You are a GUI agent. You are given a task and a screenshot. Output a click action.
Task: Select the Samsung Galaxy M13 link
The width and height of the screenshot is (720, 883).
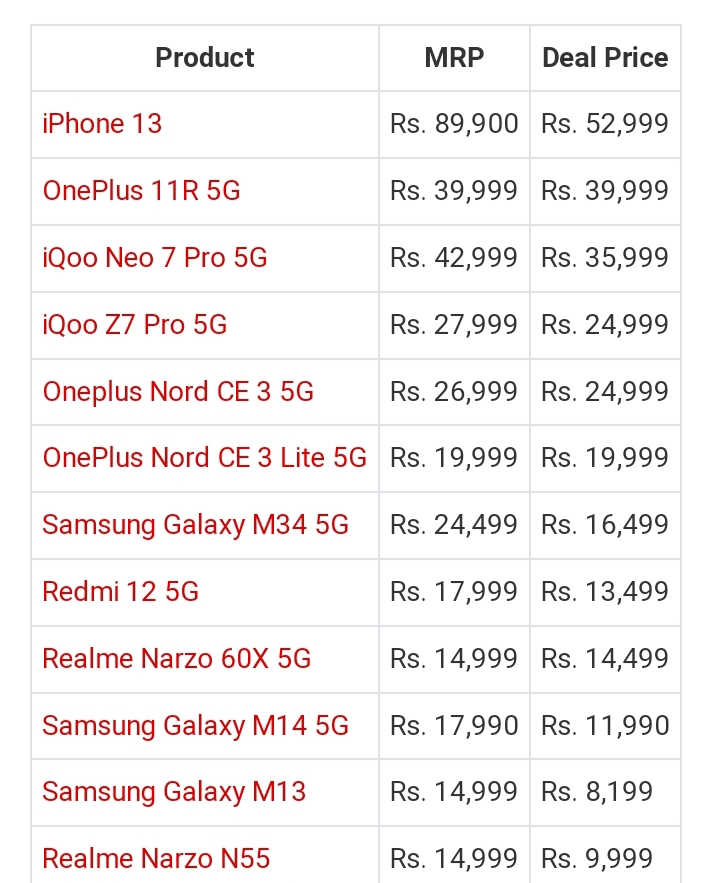coord(174,792)
